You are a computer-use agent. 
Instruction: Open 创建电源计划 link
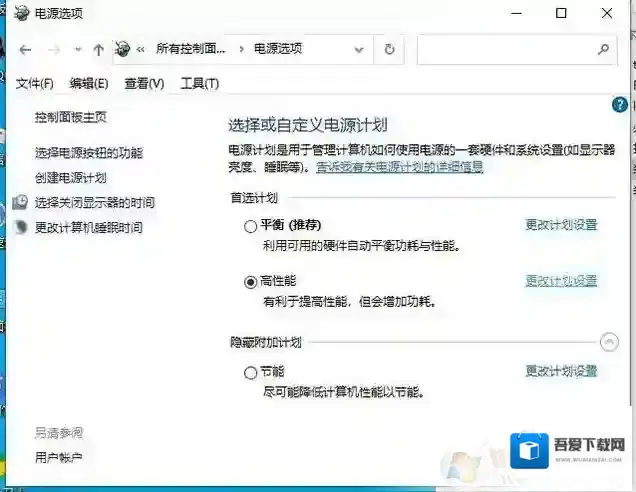(x=71, y=178)
